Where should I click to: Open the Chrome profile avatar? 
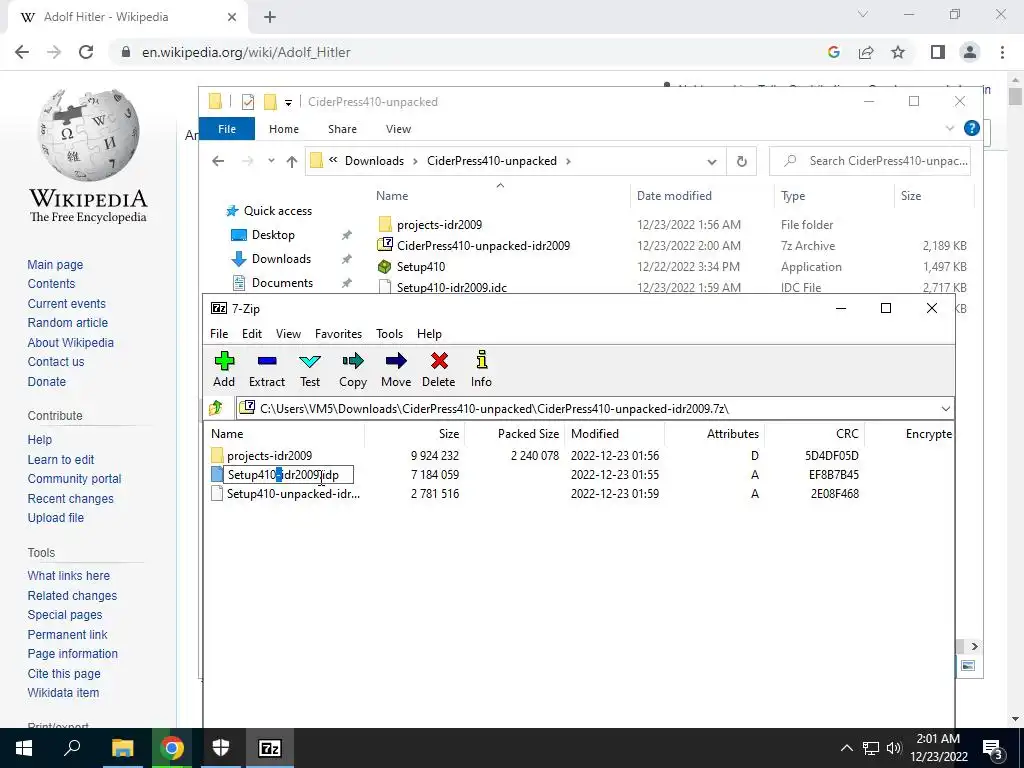point(970,52)
